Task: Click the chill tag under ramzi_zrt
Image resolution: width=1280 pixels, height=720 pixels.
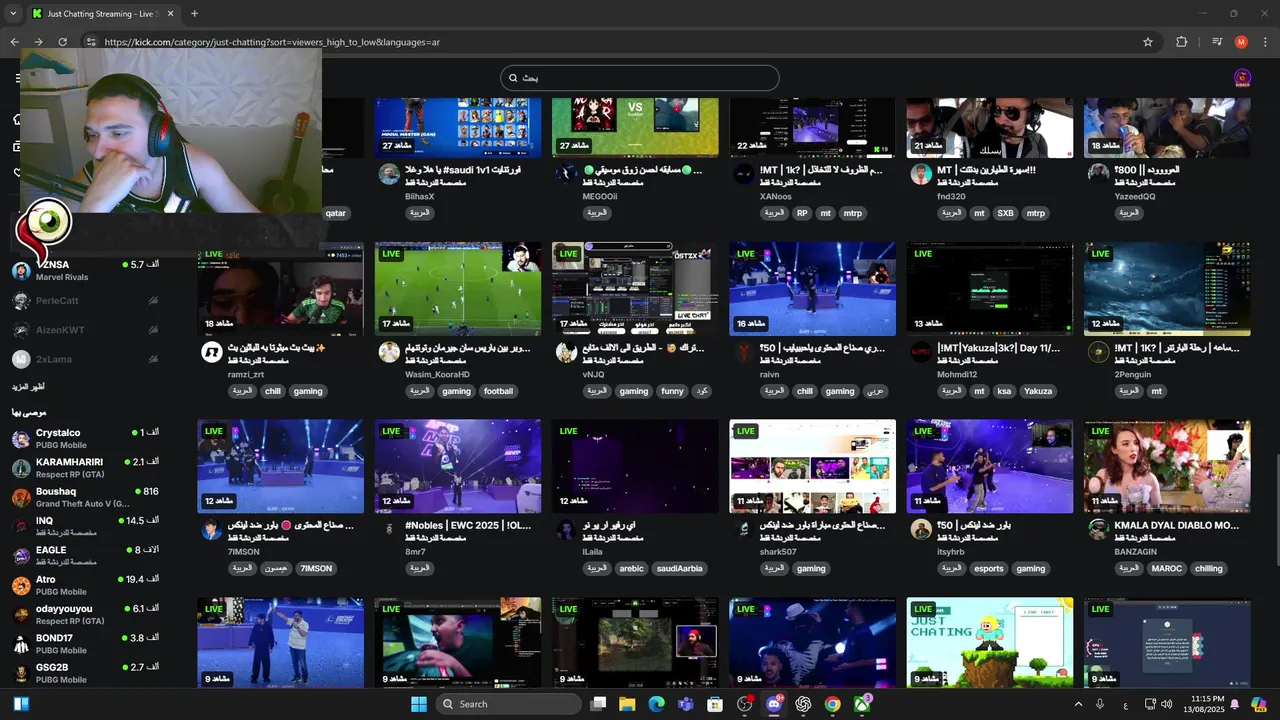Action: tap(272, 391)
